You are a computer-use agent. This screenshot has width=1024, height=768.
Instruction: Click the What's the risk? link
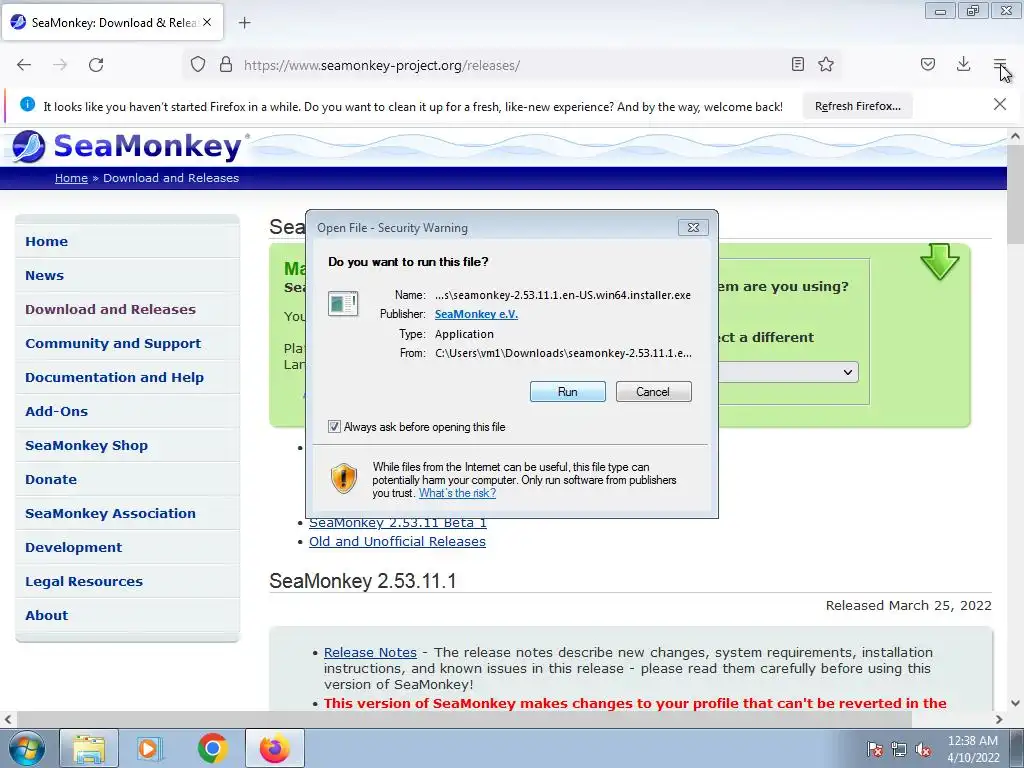(457, 493)
